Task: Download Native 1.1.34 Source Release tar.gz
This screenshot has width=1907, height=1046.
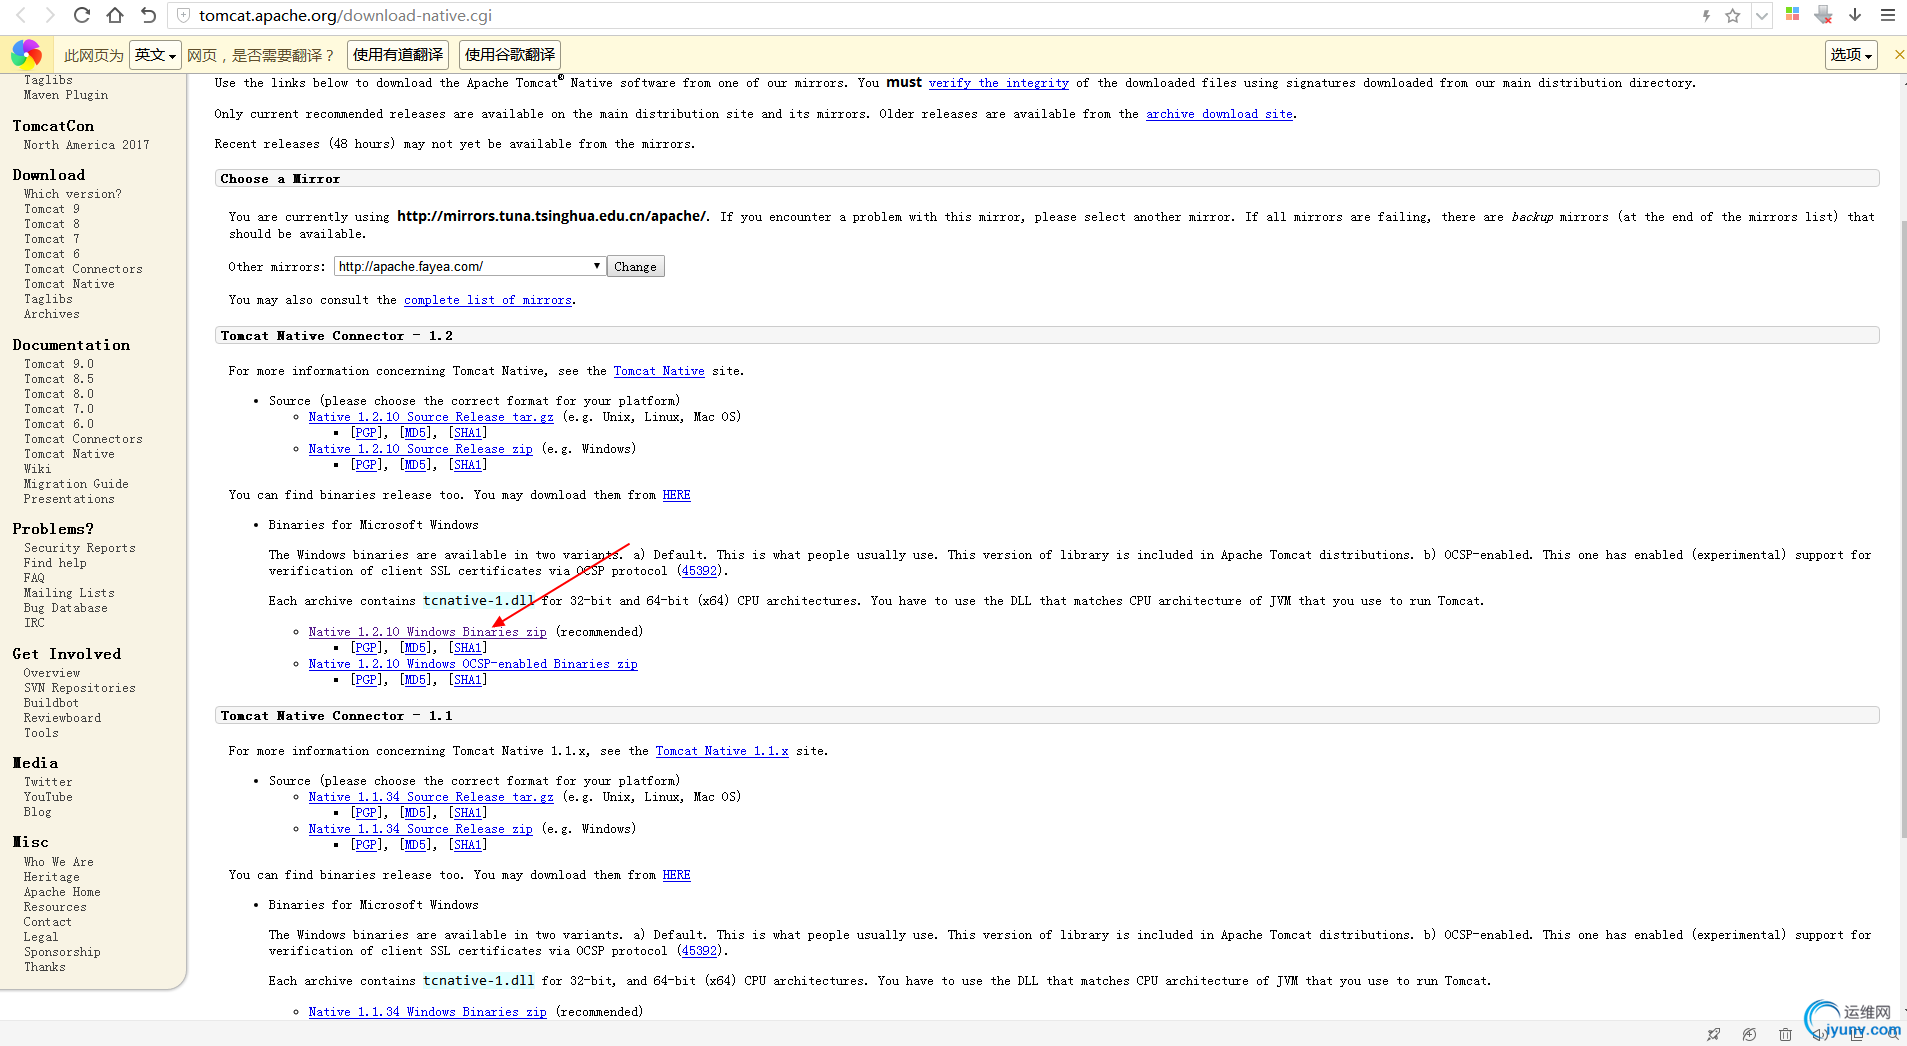Action: [x=431, y=797]
